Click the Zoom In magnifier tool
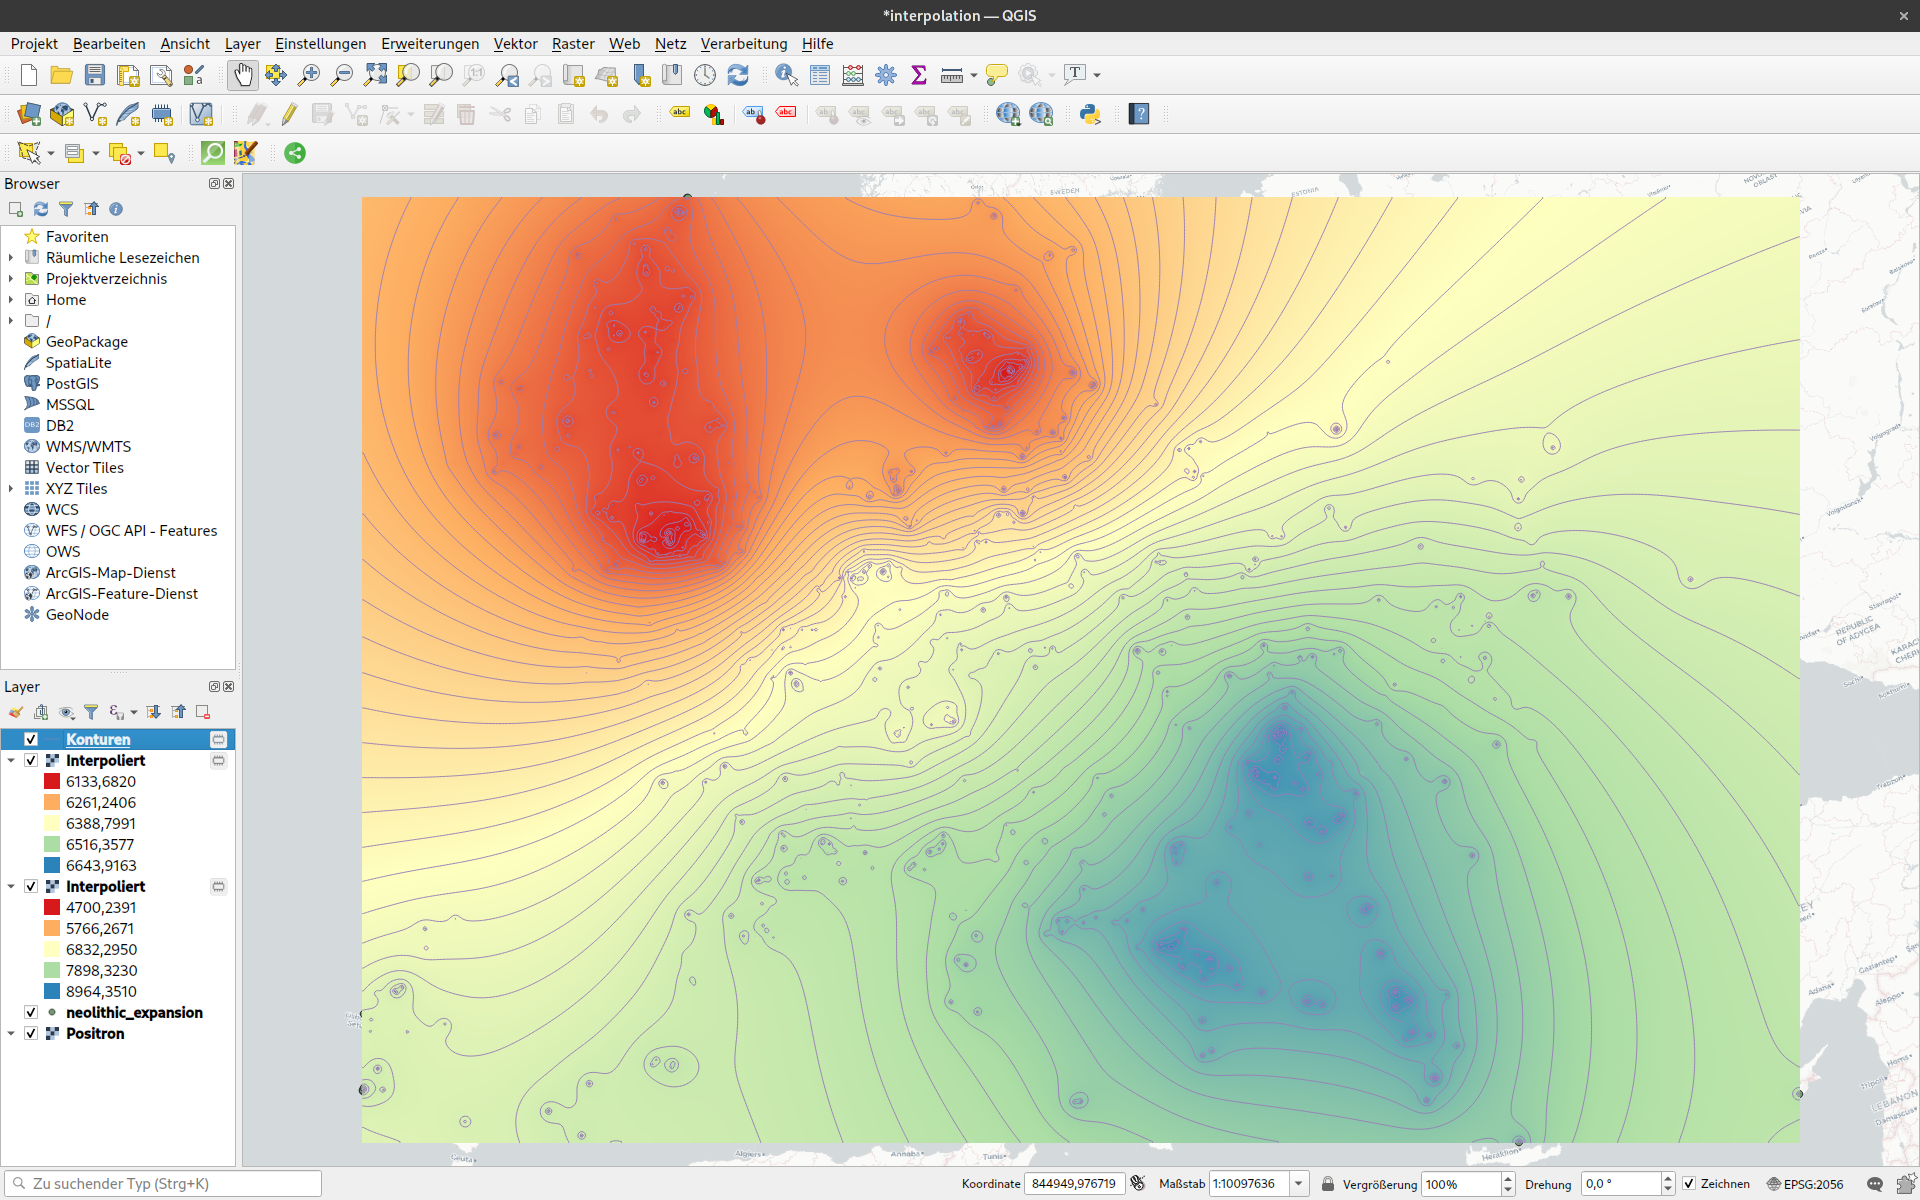Screen dimensions: 1920x1200 tap(309, 75)
